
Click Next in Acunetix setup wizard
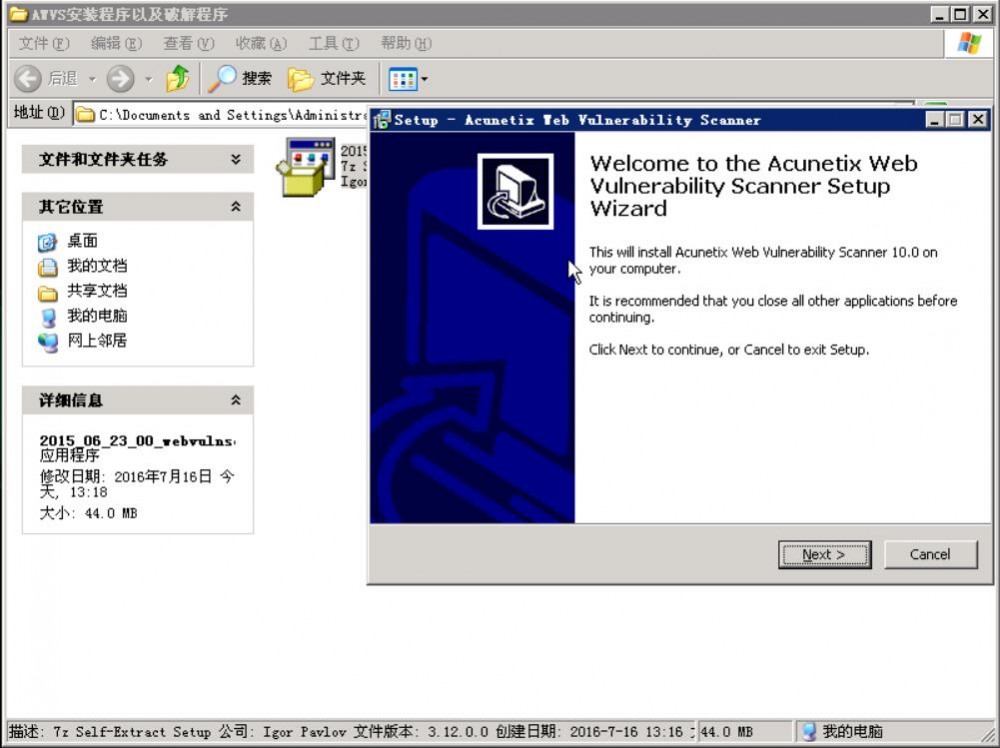point(824,555)
